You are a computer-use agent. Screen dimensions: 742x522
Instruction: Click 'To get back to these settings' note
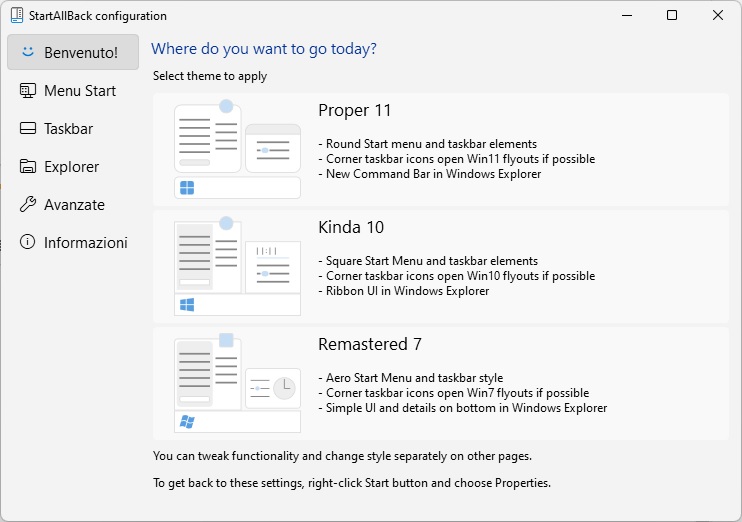[x=352, y=483]
